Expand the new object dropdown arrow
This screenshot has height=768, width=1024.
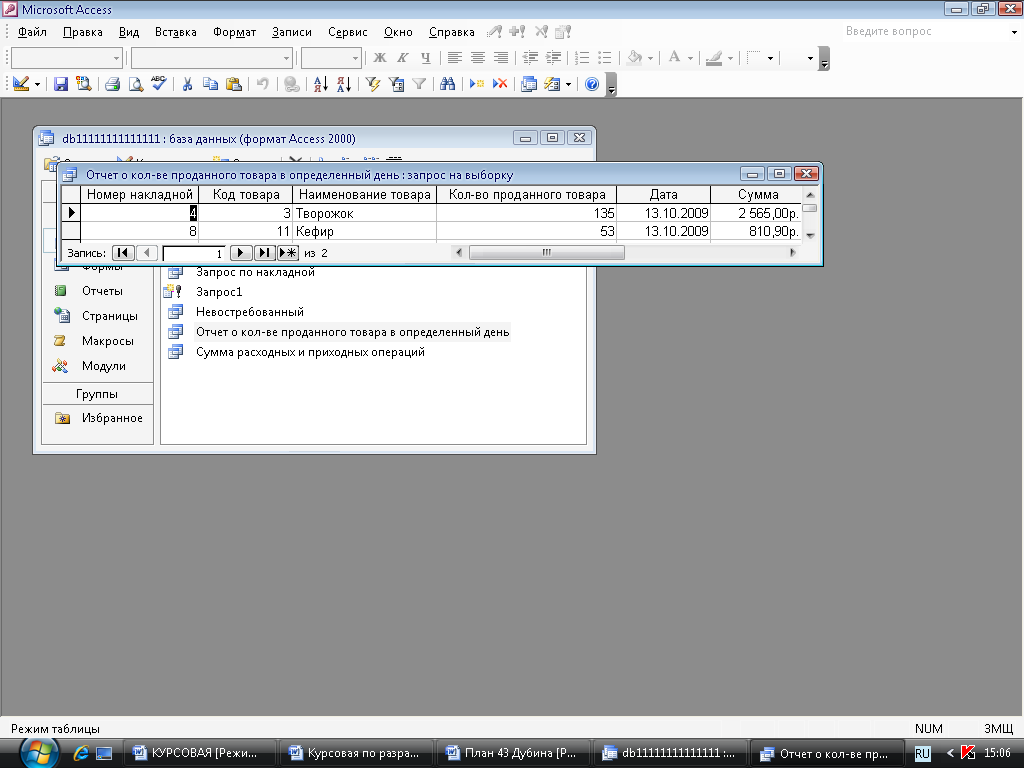pos(568,84)
